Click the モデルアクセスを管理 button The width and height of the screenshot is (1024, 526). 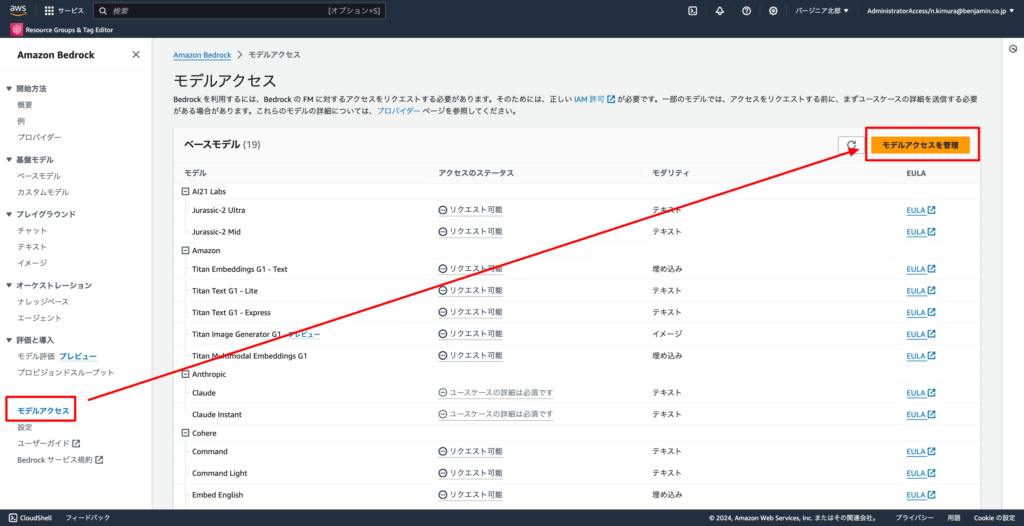pos(920,145)
